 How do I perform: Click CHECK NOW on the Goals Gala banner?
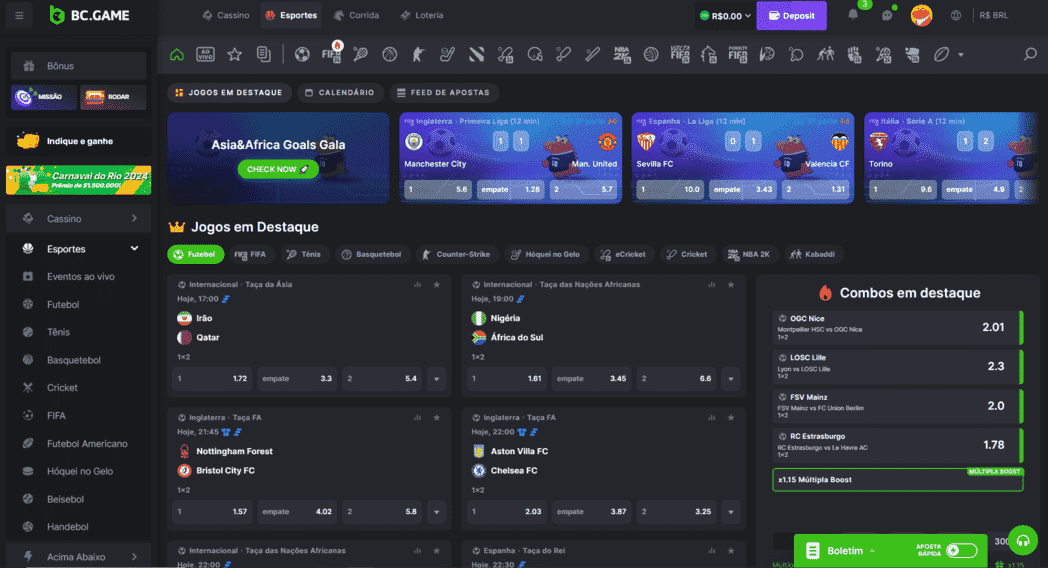tap(277, 170)
